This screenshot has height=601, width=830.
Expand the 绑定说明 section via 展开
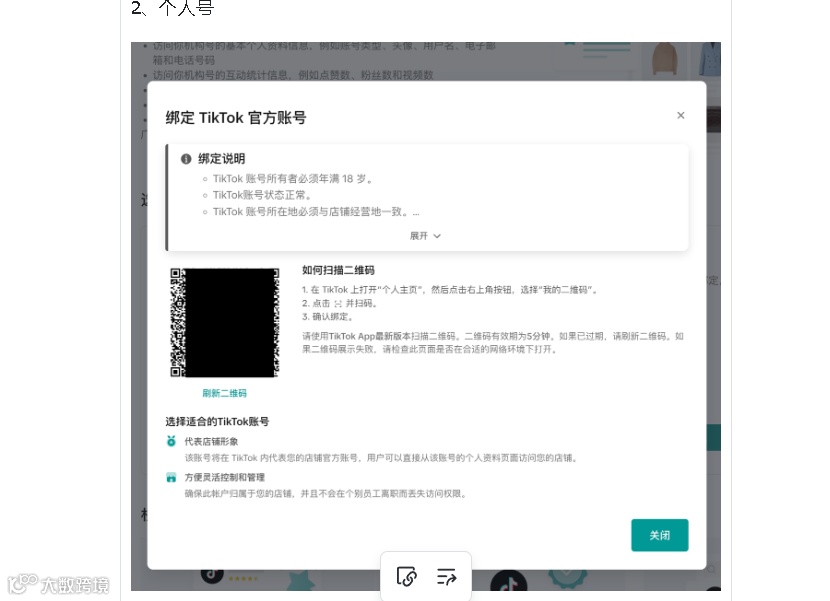(x=425, y=236)
